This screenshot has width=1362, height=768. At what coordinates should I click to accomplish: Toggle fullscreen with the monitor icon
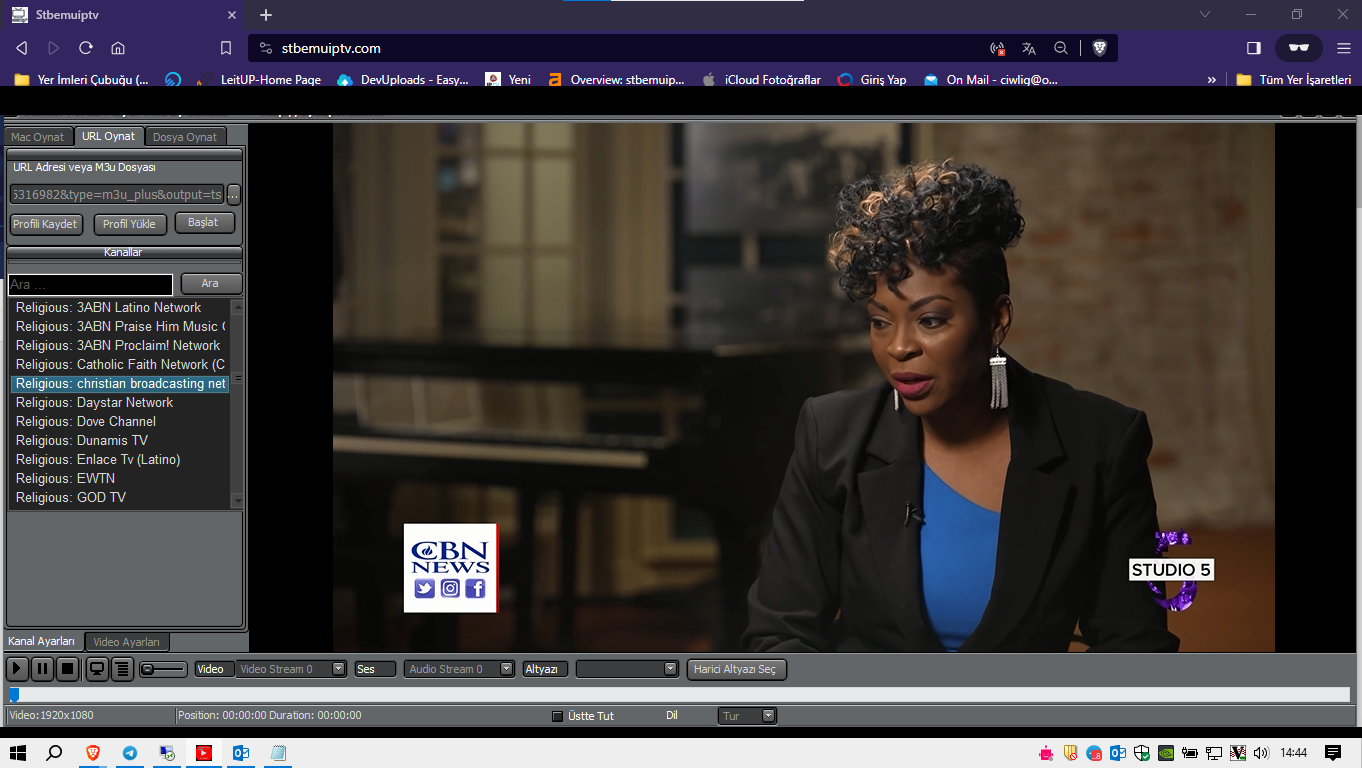click(x=97, y=669)
